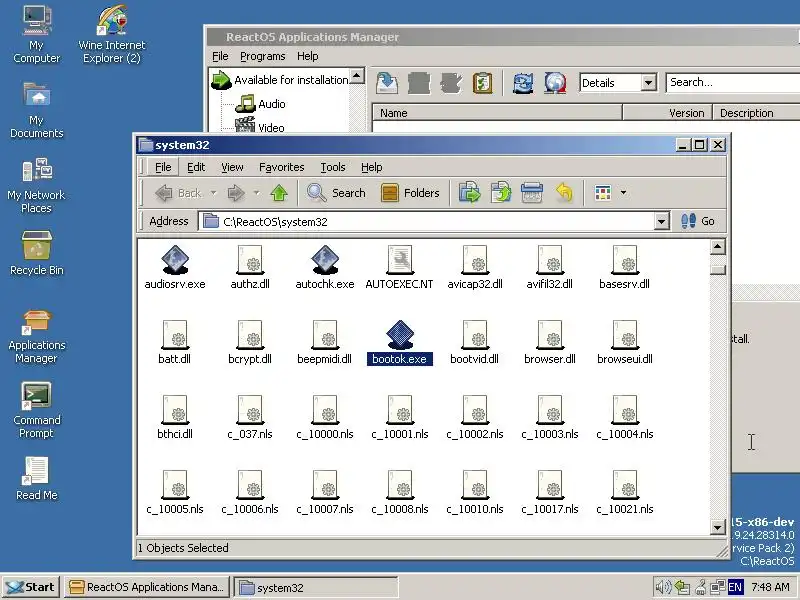Select Available for installation tree item
The image size is (800, 600).
coord(280,80)
